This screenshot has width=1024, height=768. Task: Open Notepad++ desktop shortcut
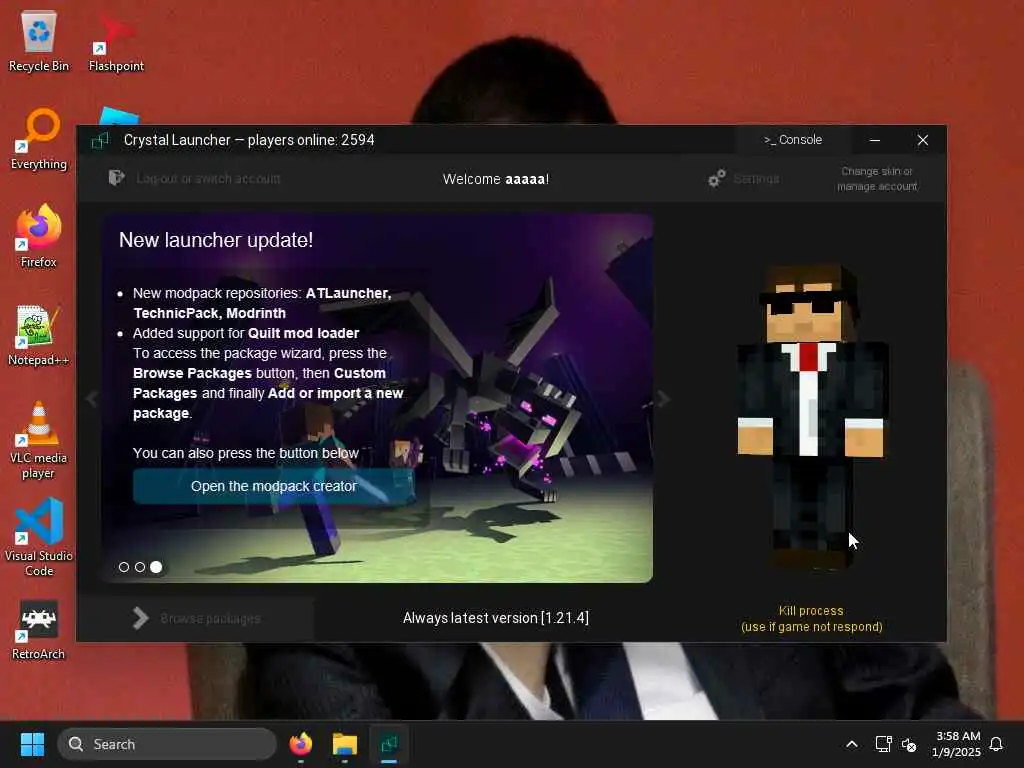pyautogui.click(x=39, y=334)
